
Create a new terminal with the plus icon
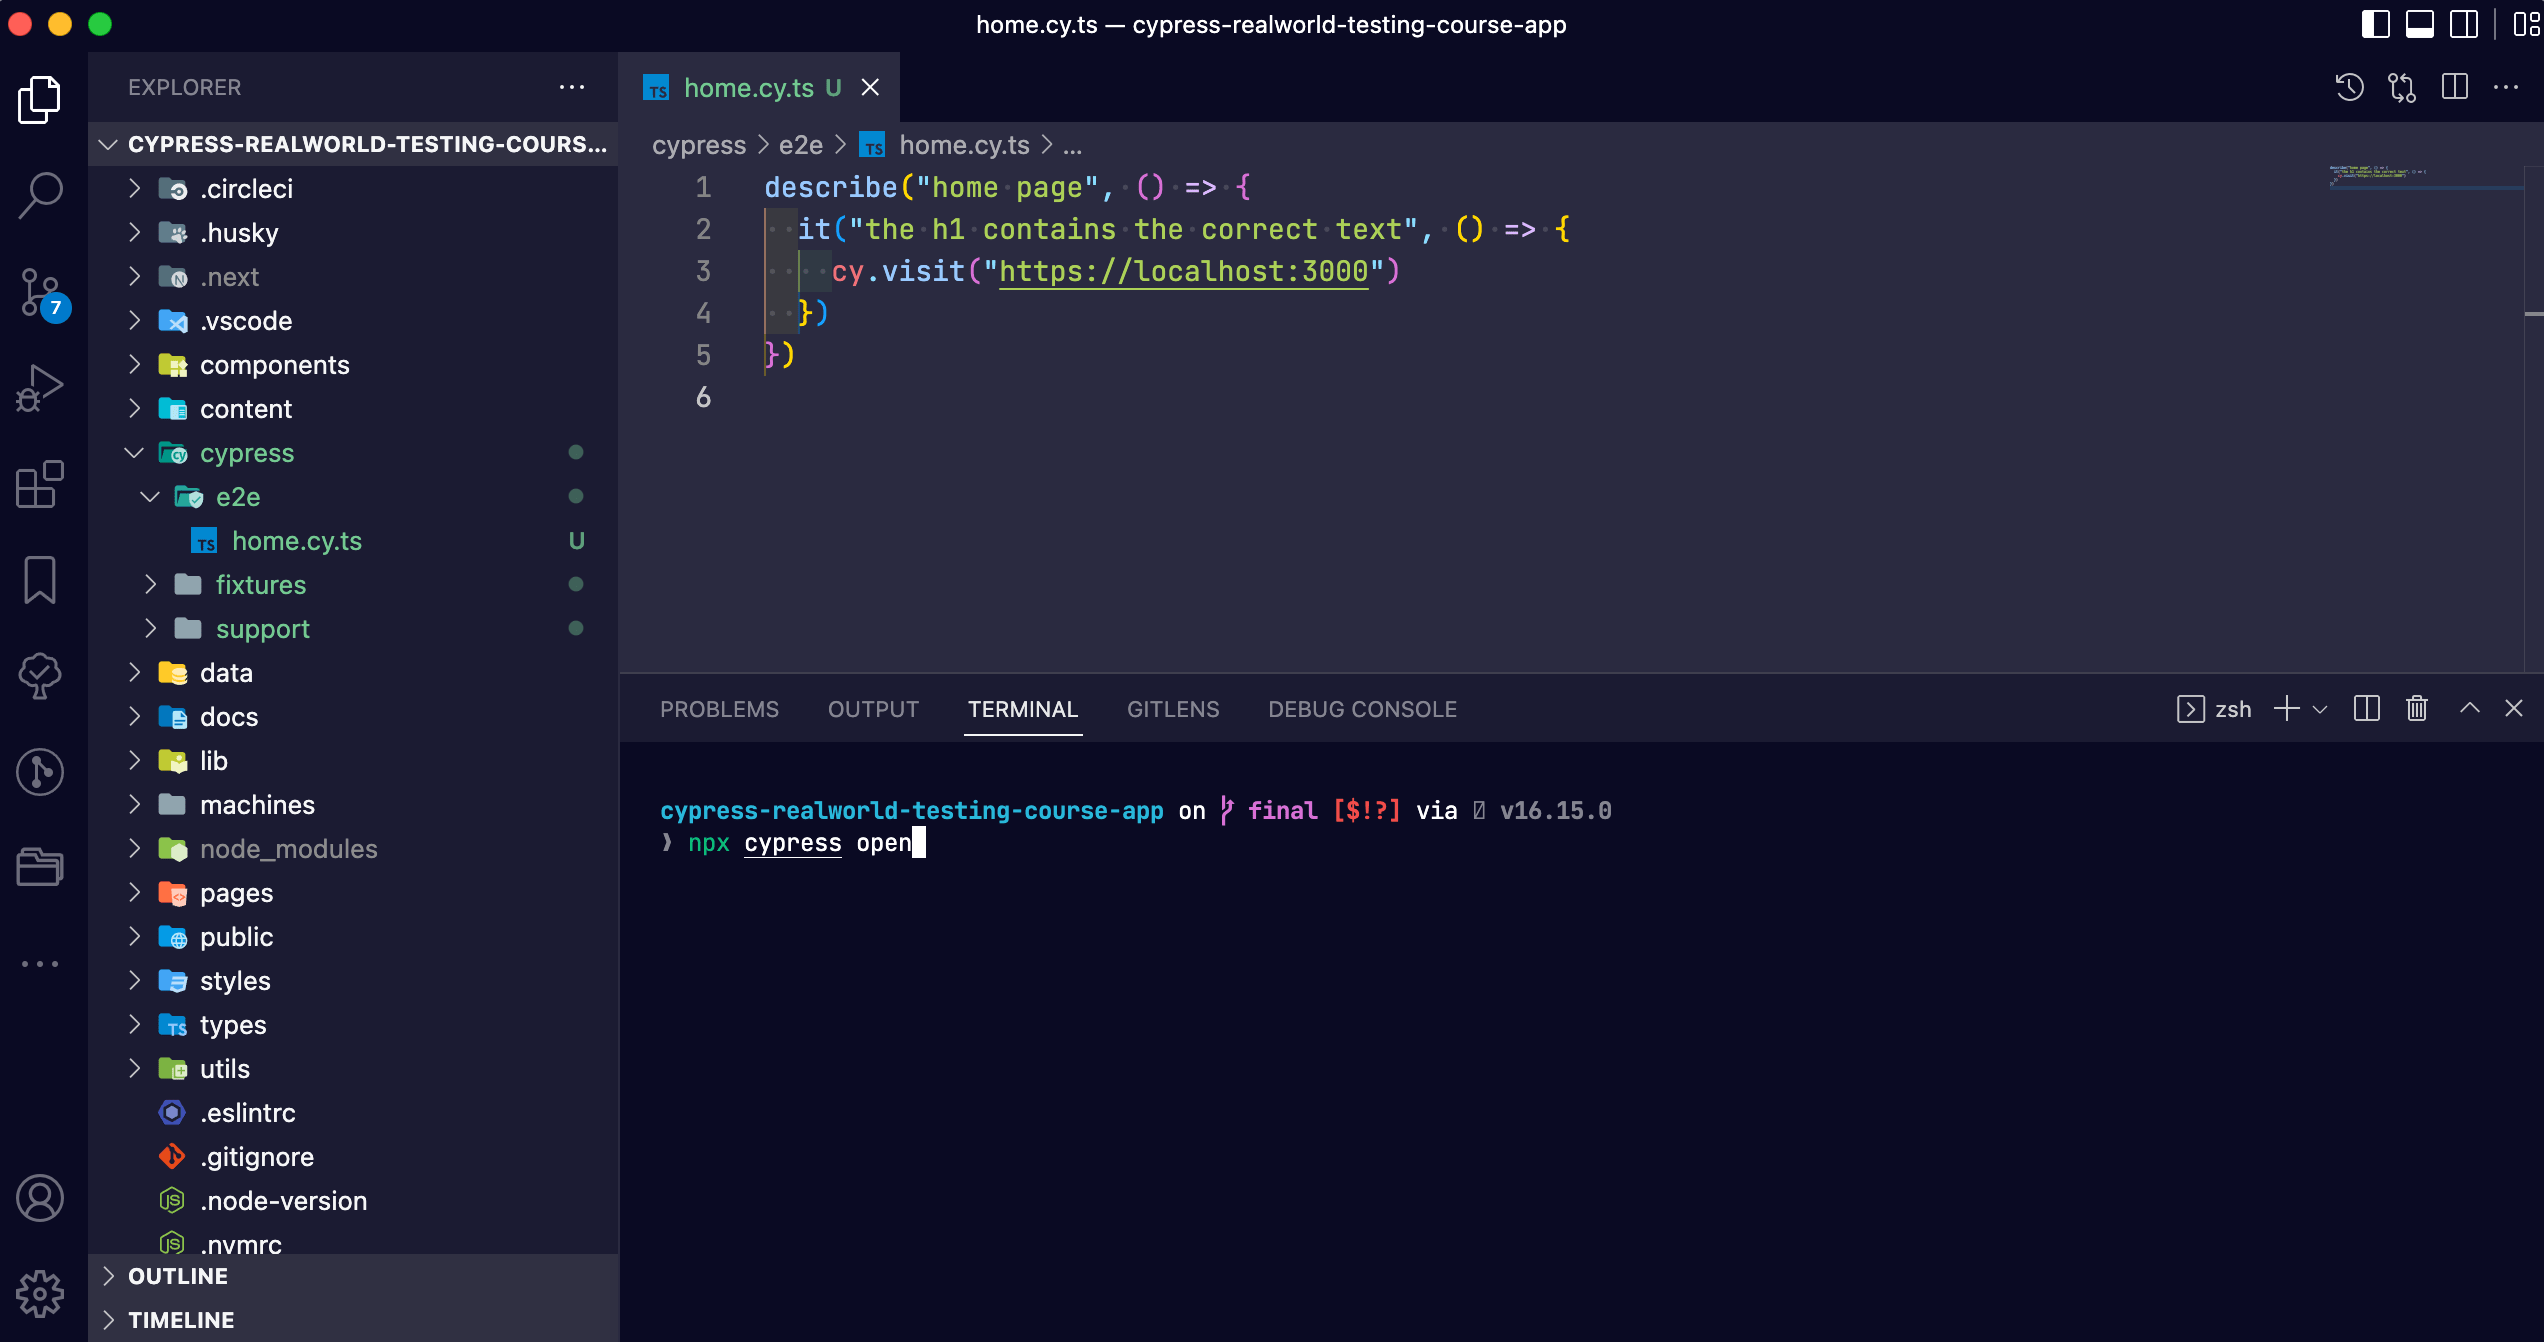pos(2287,708)
